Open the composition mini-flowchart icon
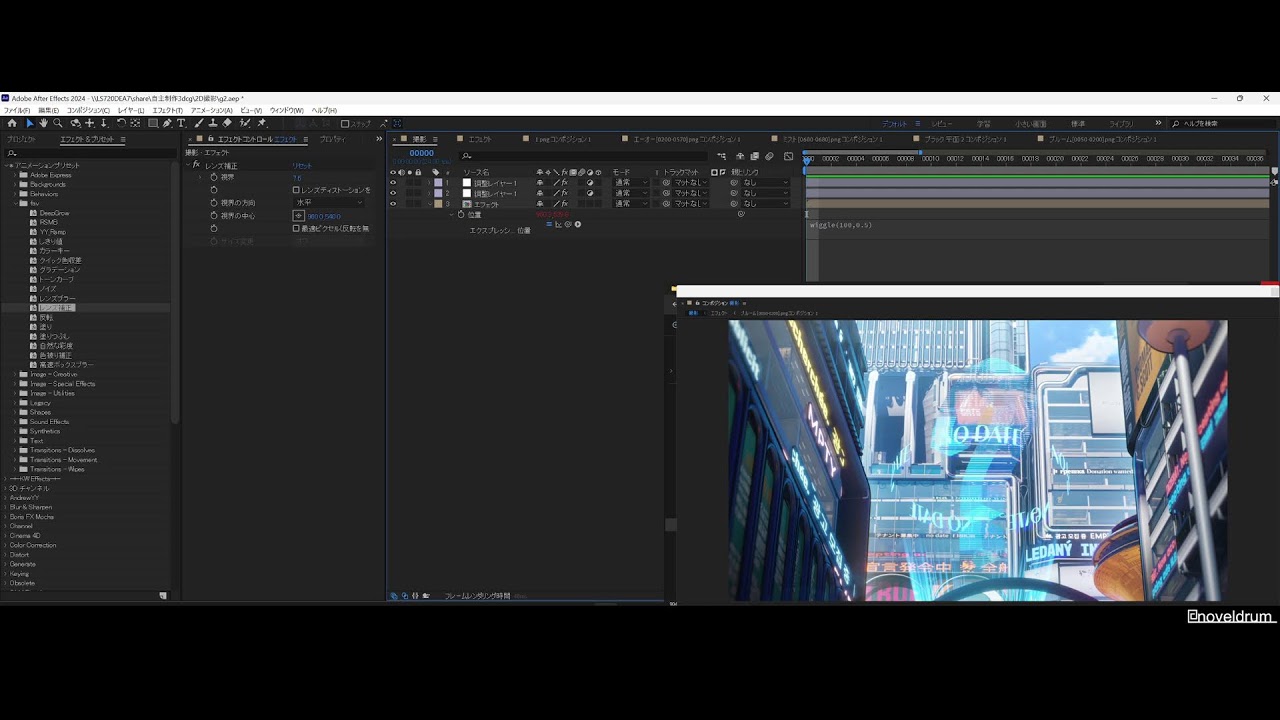Viewport: 1280px width, 720px height. coord(721,156)
